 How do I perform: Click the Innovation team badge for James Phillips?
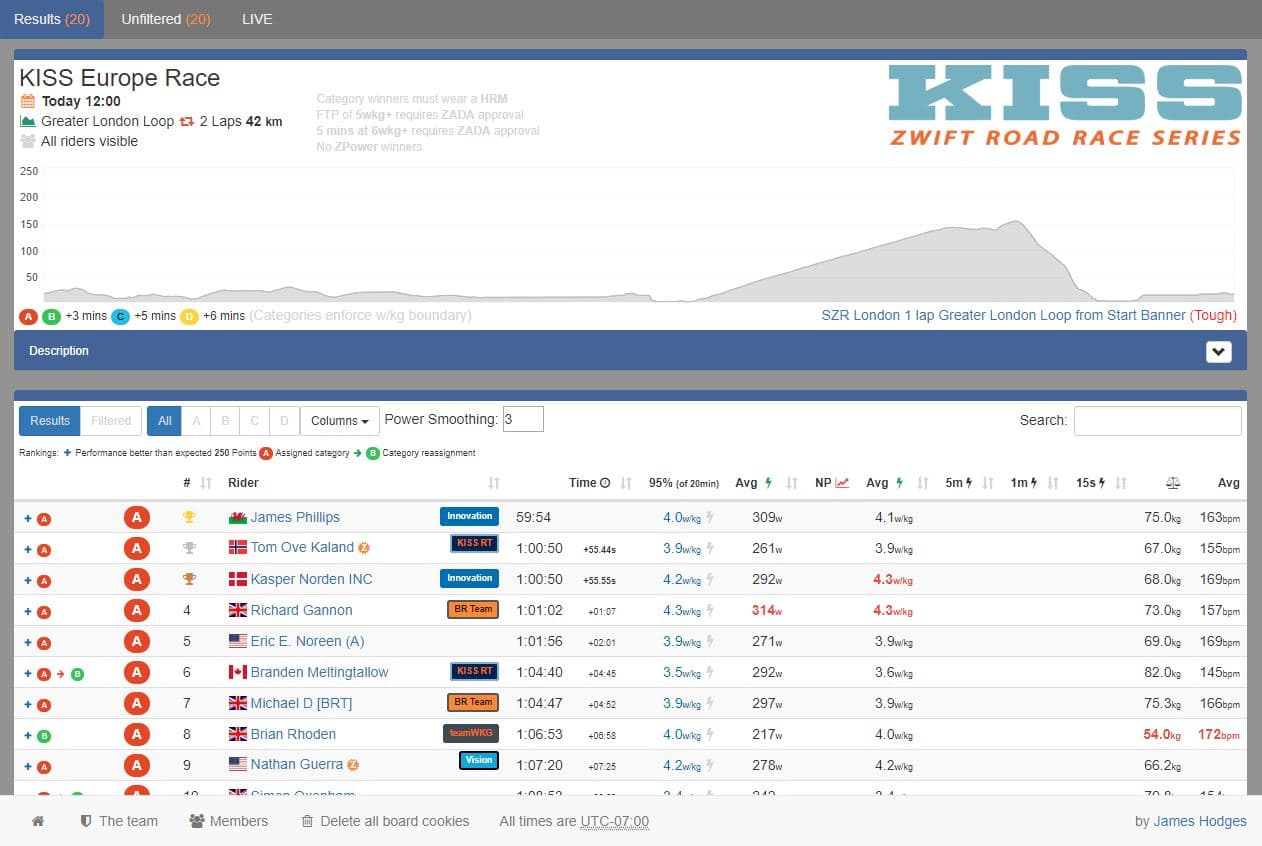(469, 517)
